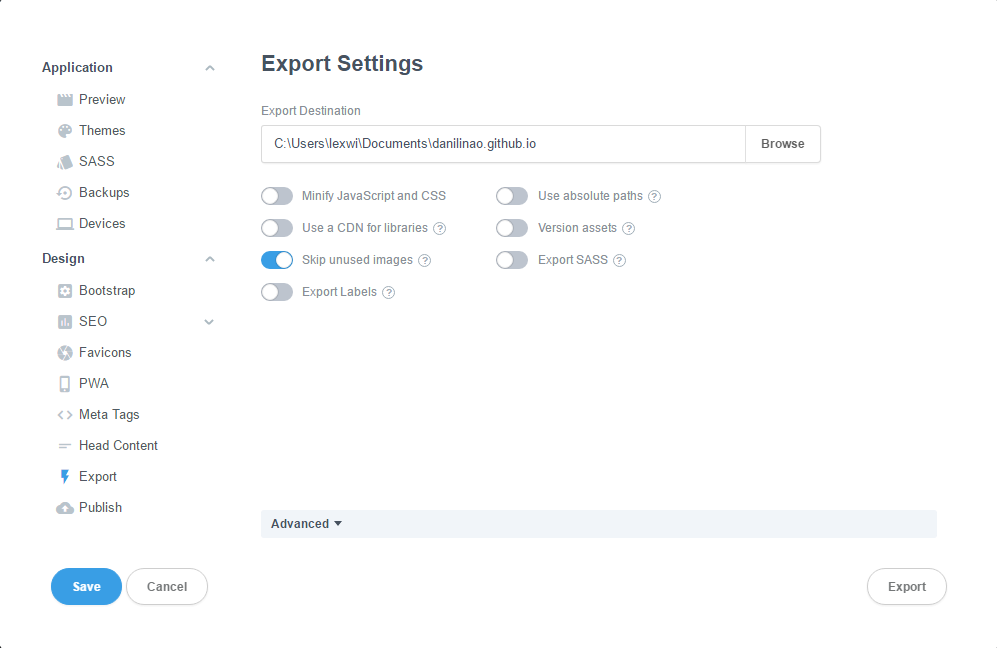This screenshot has width=997, height=648.
Task: Select Head Content in the sidebar
Action: [x=118, y=446]
